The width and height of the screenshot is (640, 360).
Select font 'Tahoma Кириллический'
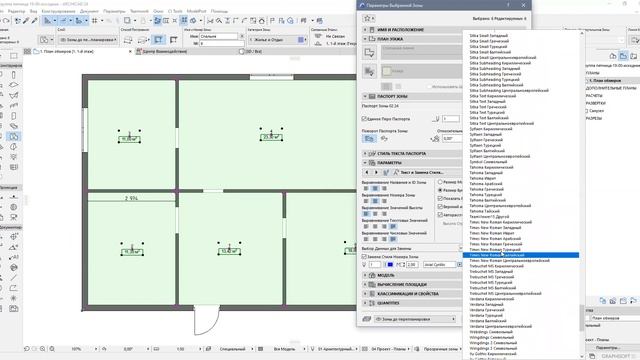491,167
